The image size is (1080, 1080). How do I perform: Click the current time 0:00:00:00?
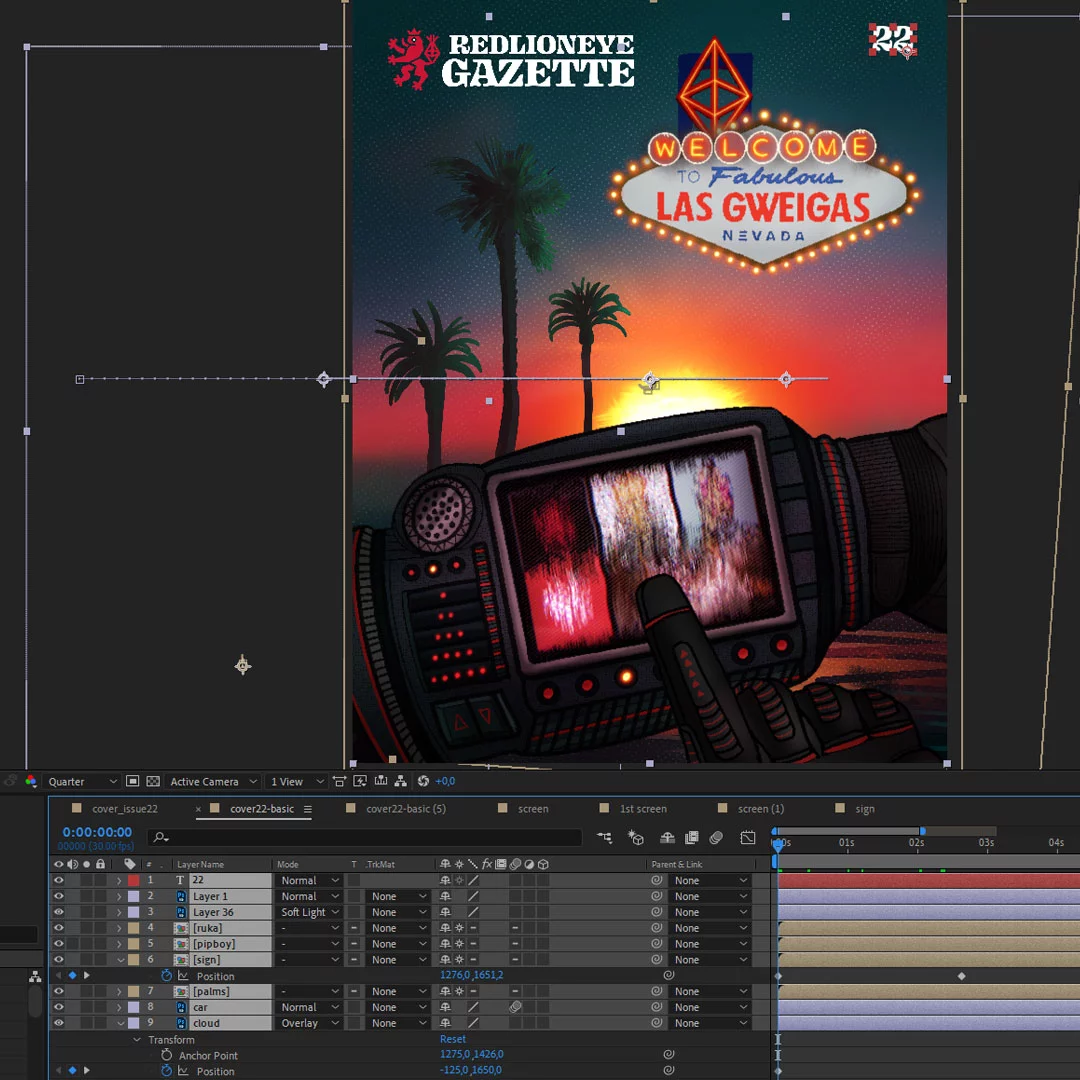(x=97, y=831)
